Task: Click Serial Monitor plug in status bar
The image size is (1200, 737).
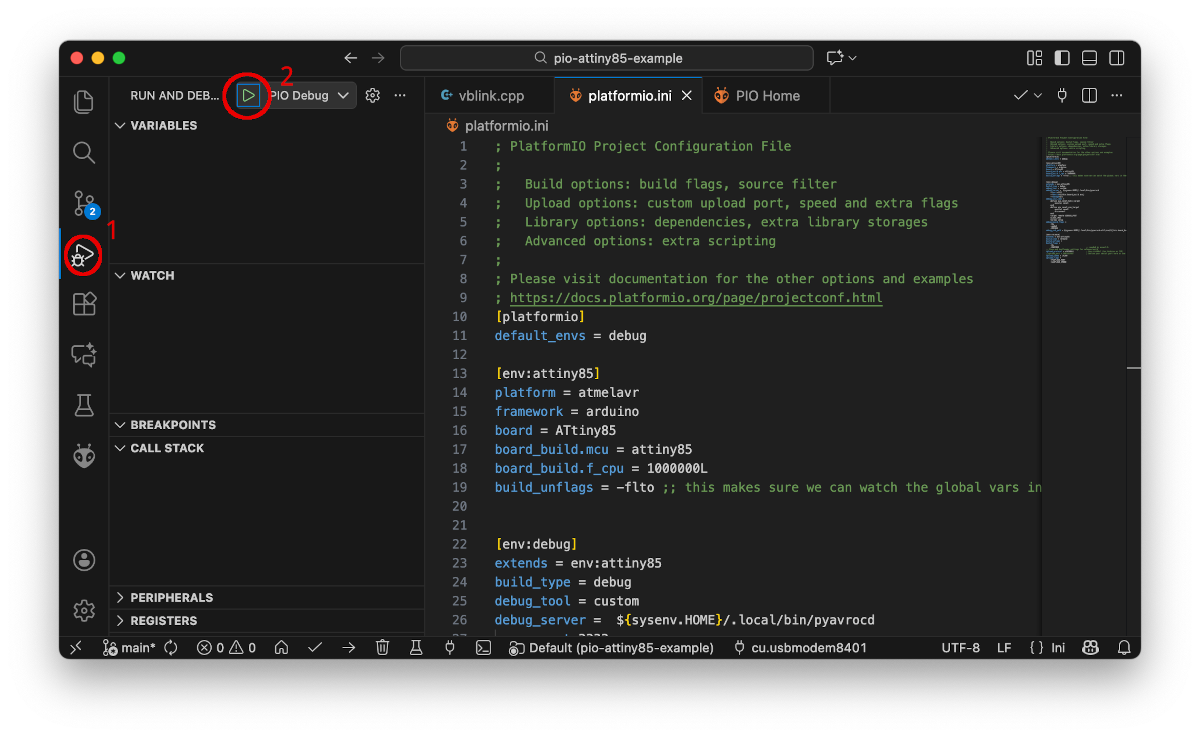Action: click(449, 648)
